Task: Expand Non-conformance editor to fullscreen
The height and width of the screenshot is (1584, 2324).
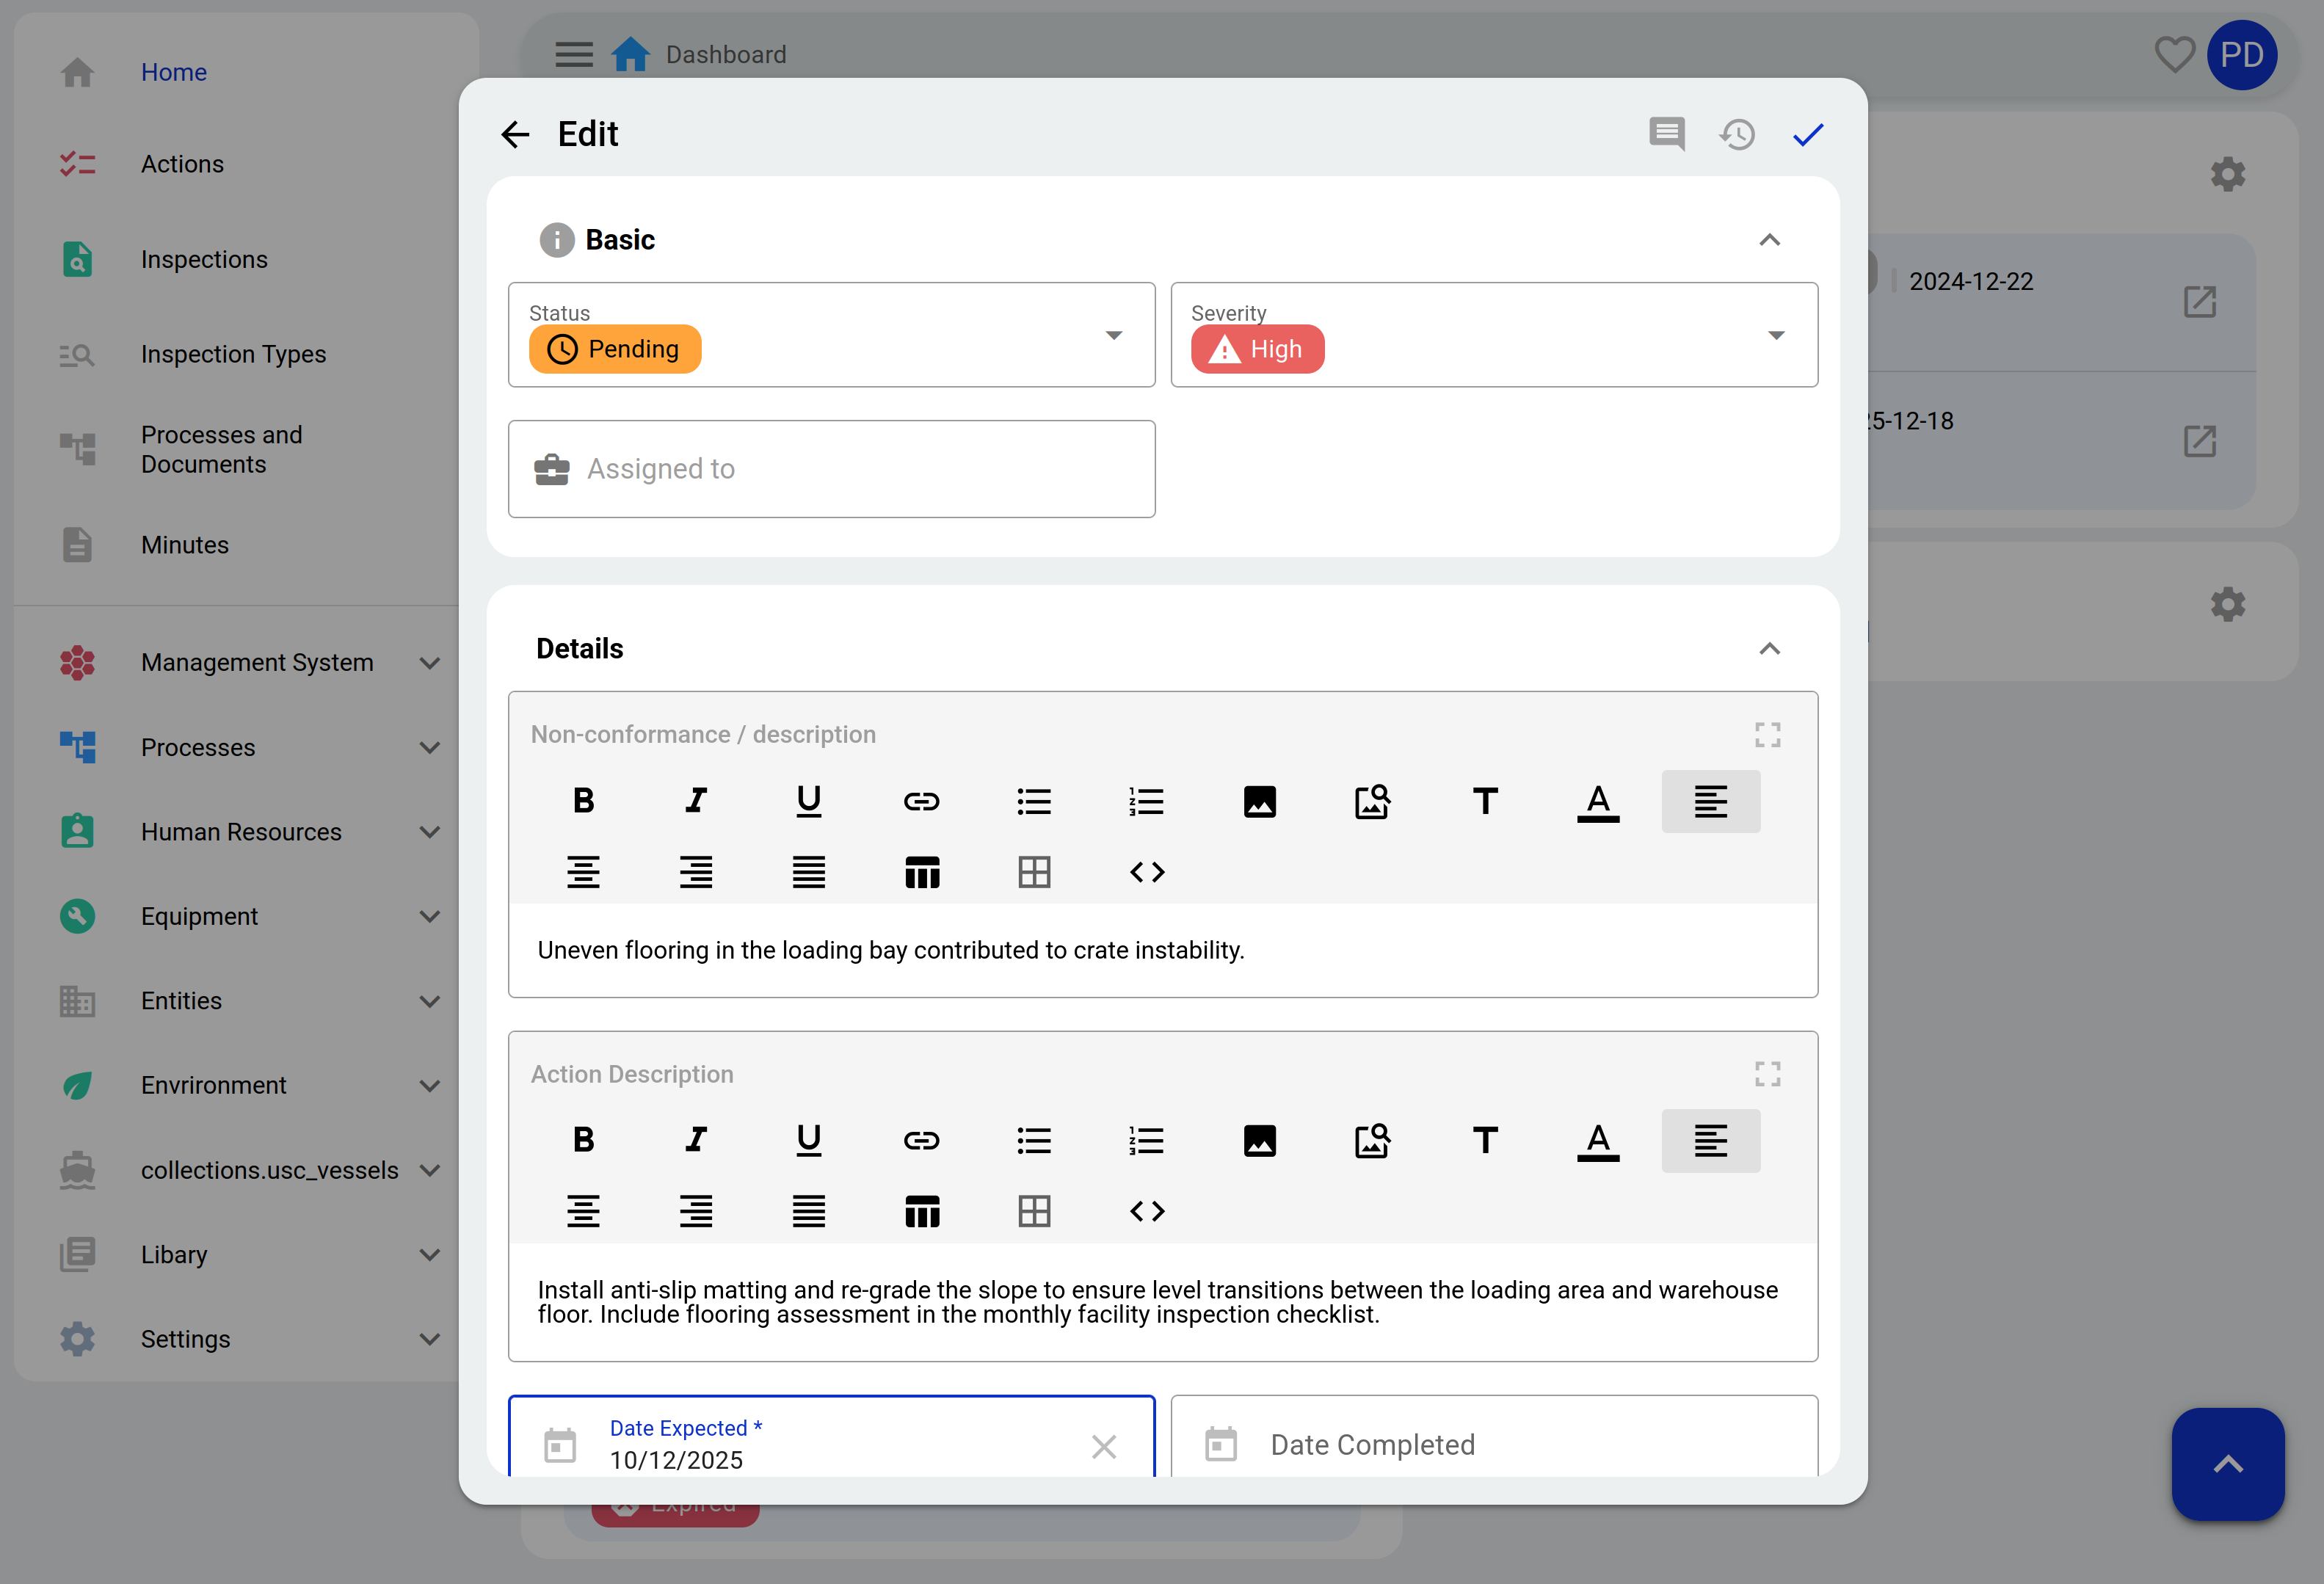Action: coord(1767,735)
